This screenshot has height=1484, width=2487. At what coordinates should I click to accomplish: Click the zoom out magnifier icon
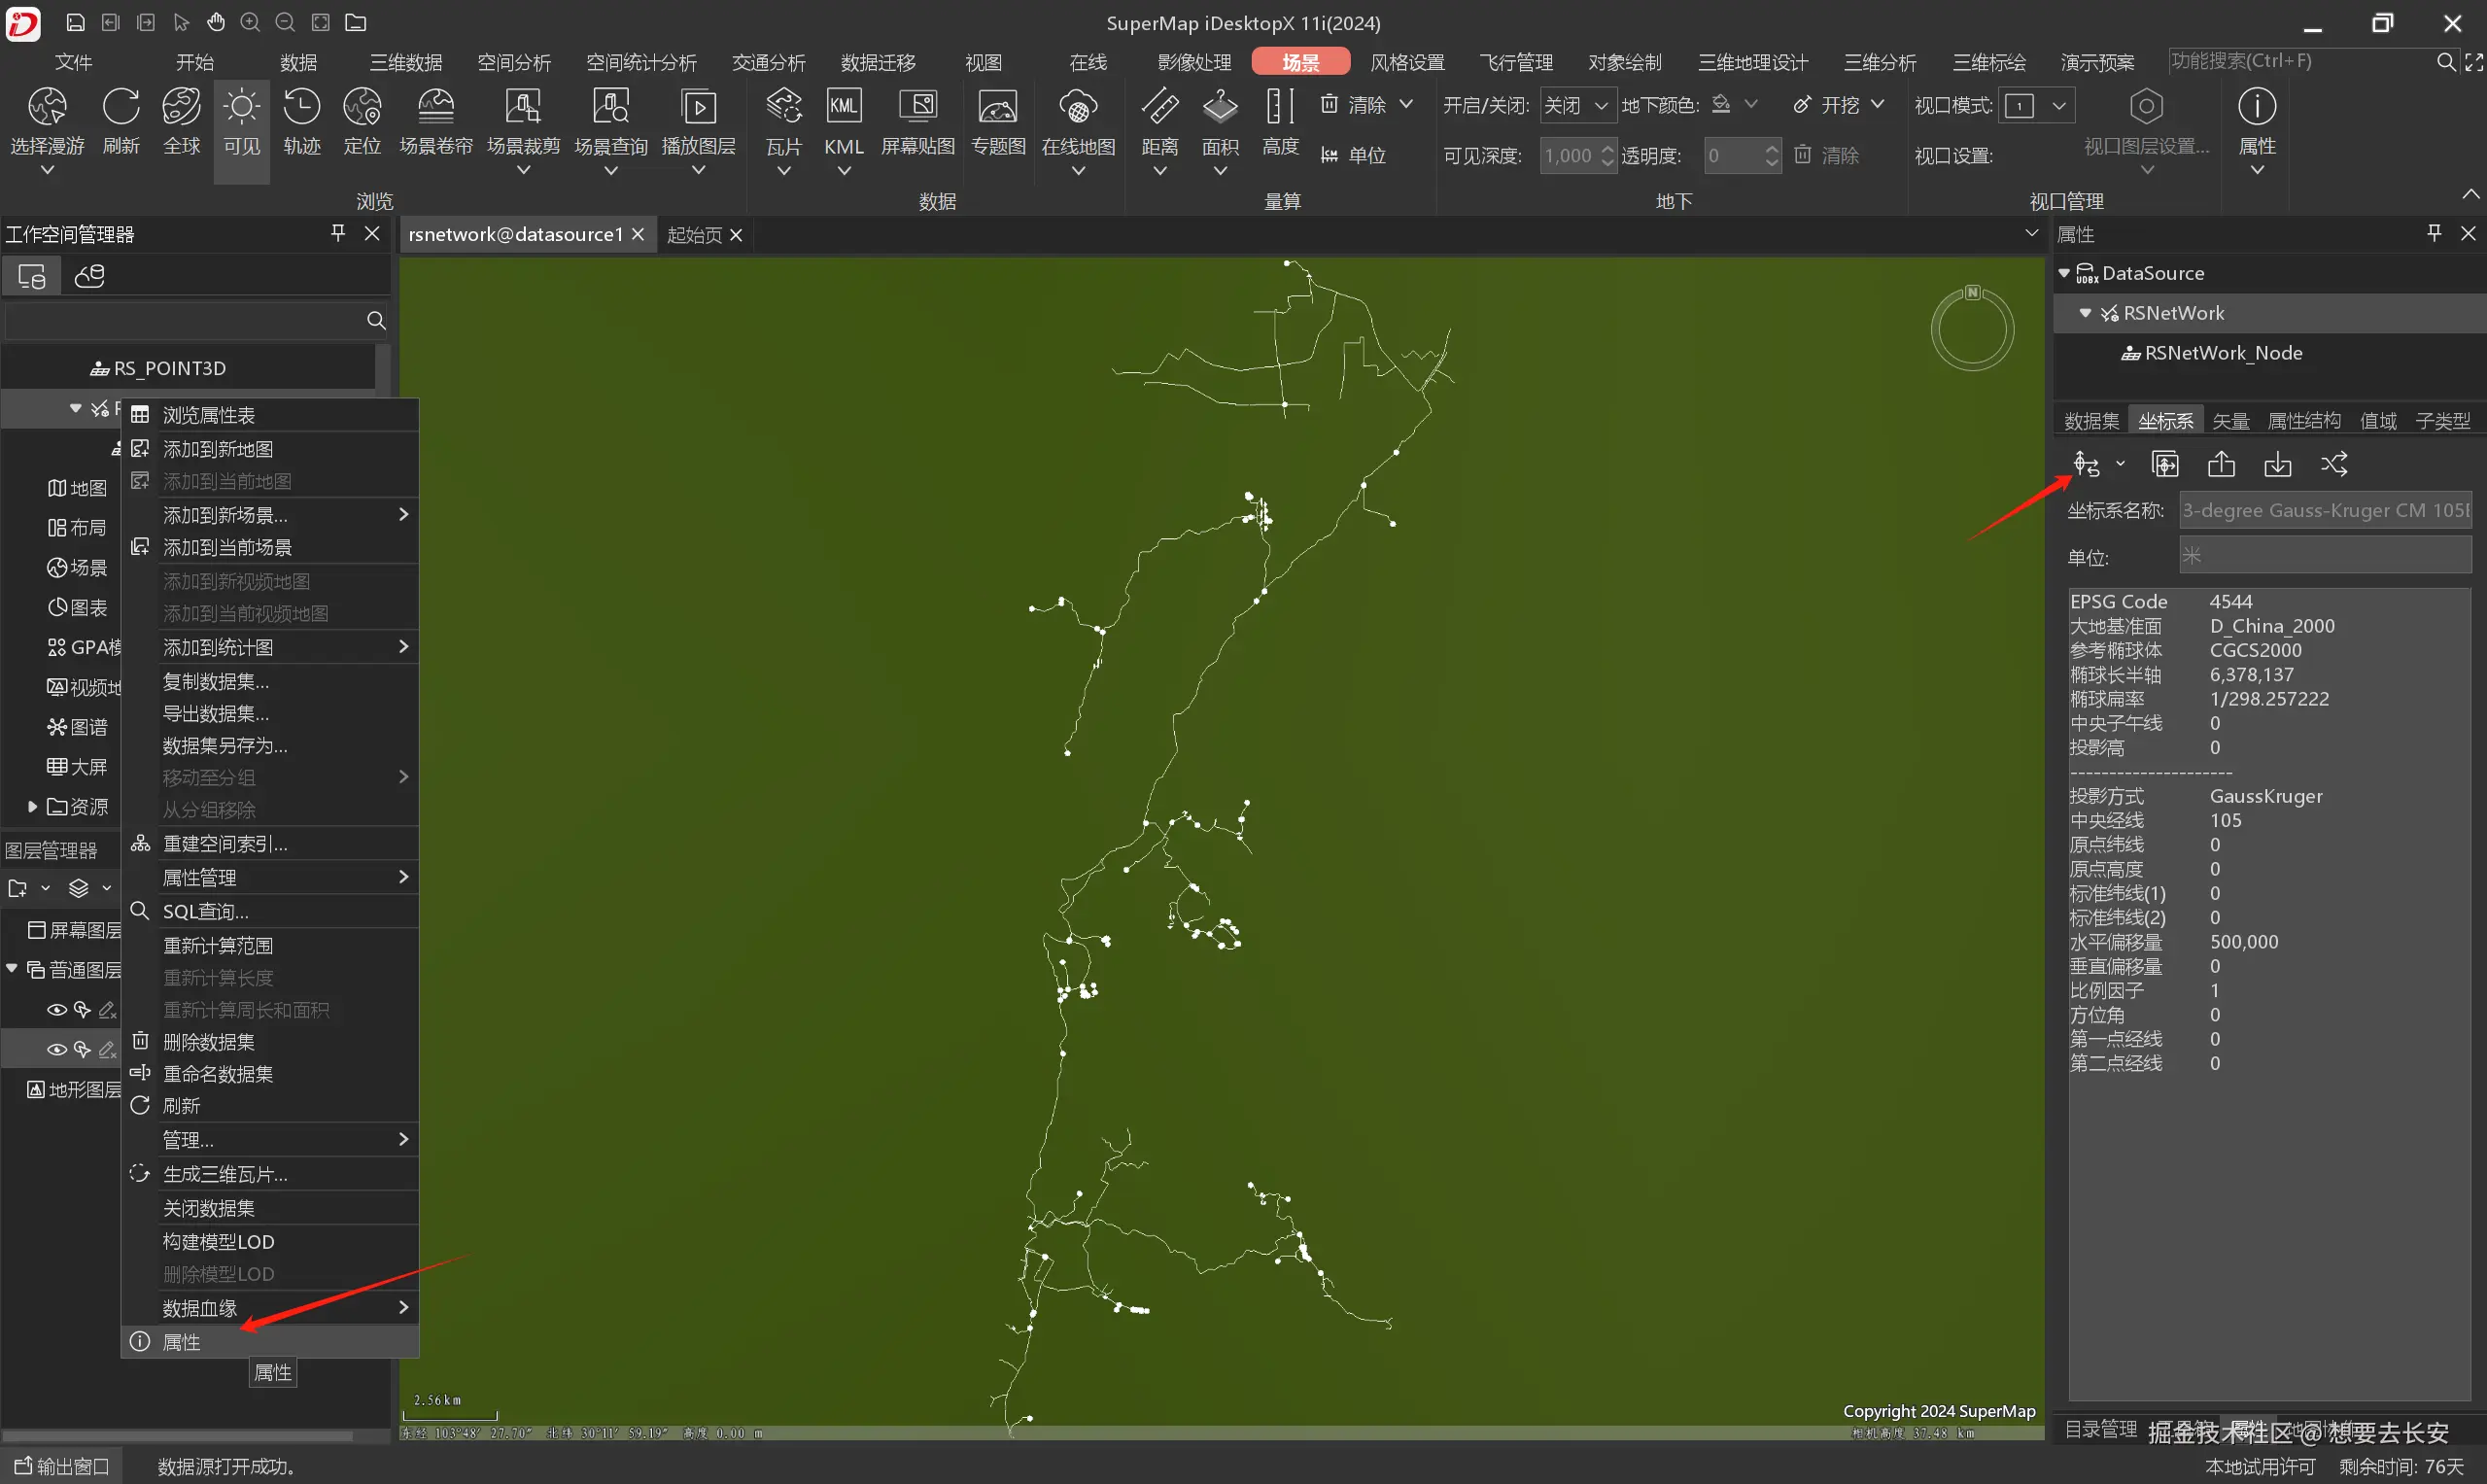pos(285,22)
